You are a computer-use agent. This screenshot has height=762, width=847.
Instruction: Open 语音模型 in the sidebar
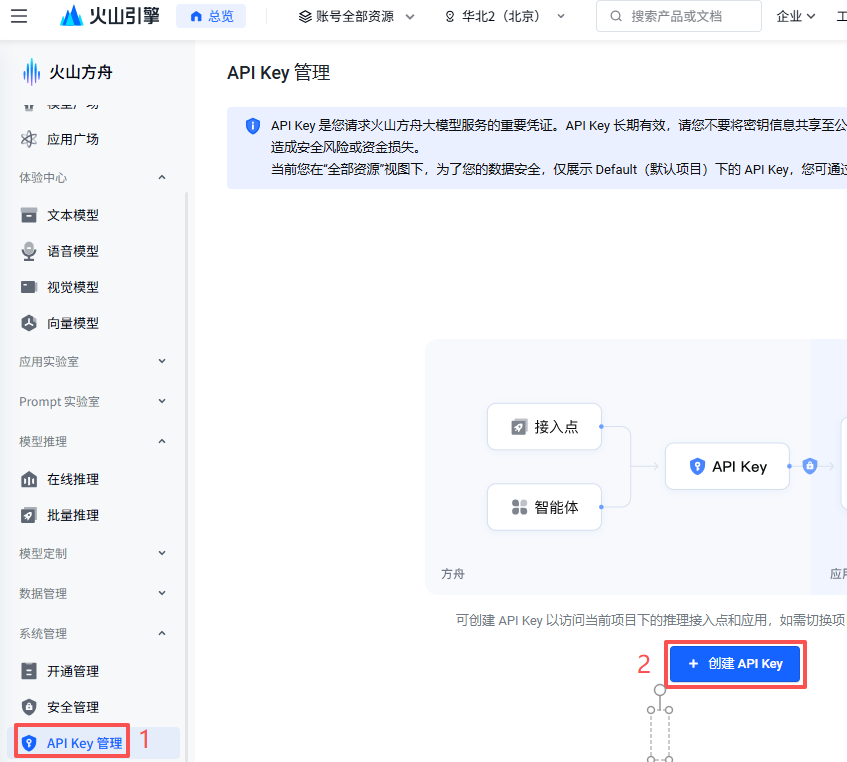pyautogui.click(x=72, y=251)
